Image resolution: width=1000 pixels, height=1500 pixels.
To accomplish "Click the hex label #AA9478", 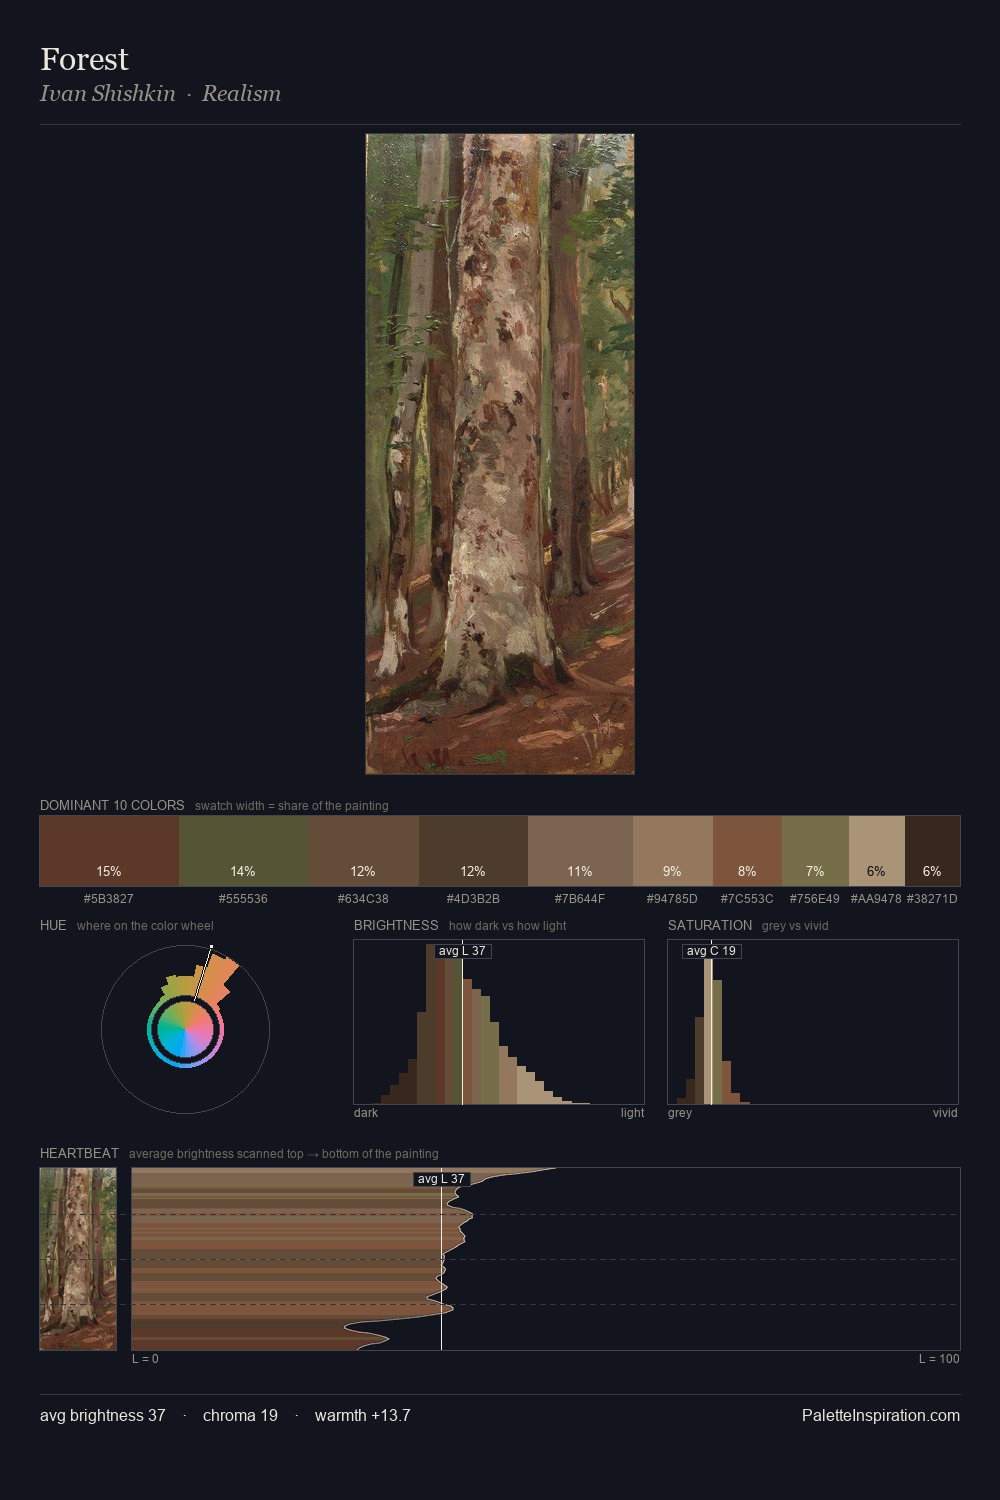I will [876, 899].
